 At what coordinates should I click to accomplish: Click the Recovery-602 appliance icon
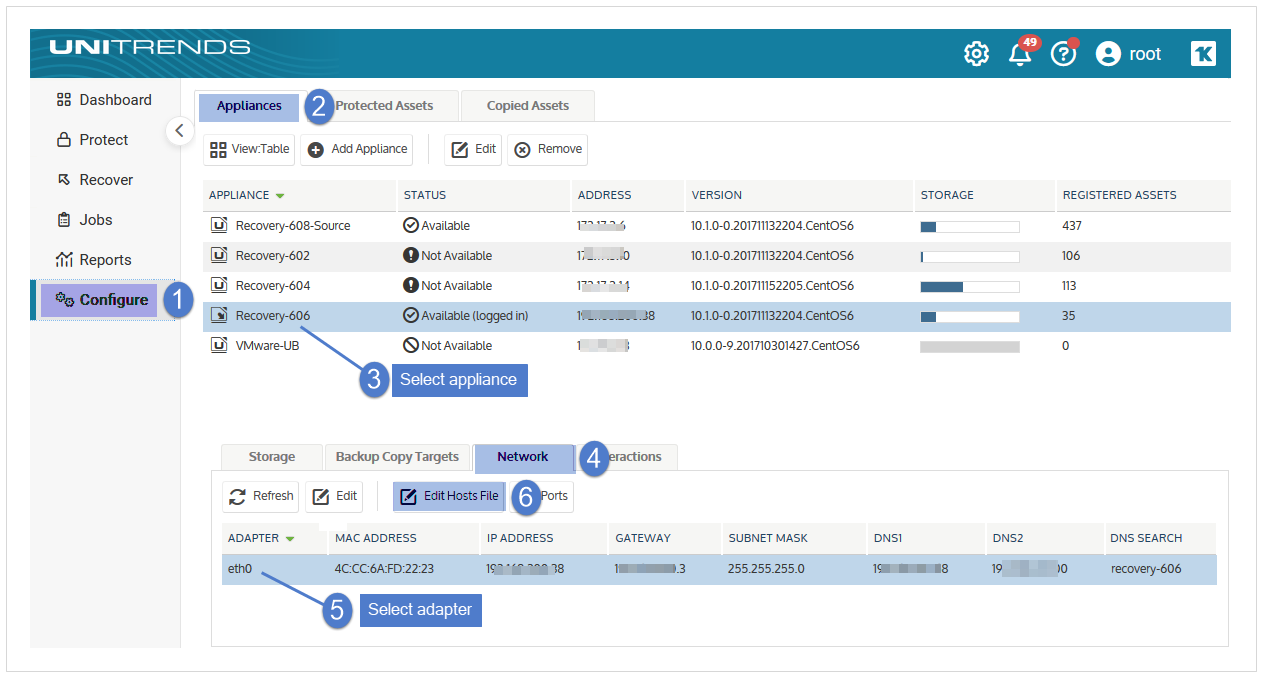point(219,256)
